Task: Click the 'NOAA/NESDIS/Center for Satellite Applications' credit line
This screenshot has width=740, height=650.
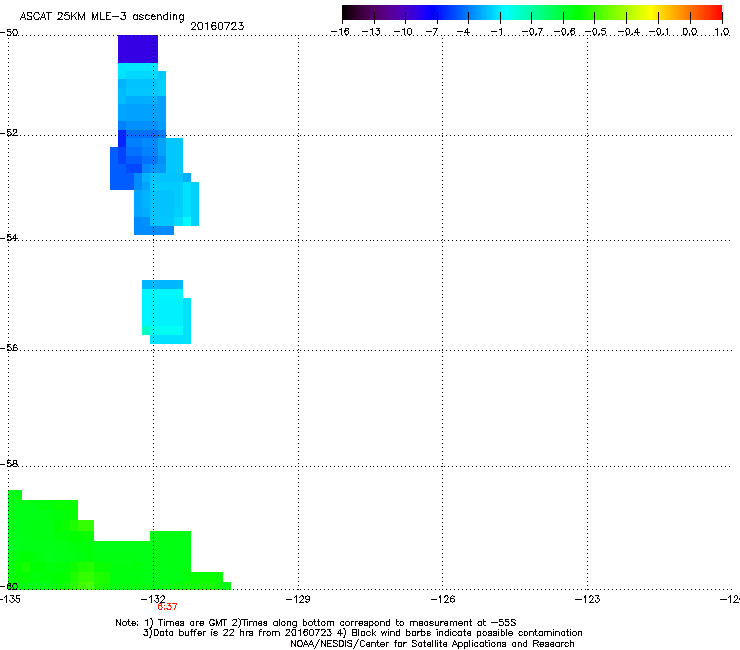Action: 432,643
